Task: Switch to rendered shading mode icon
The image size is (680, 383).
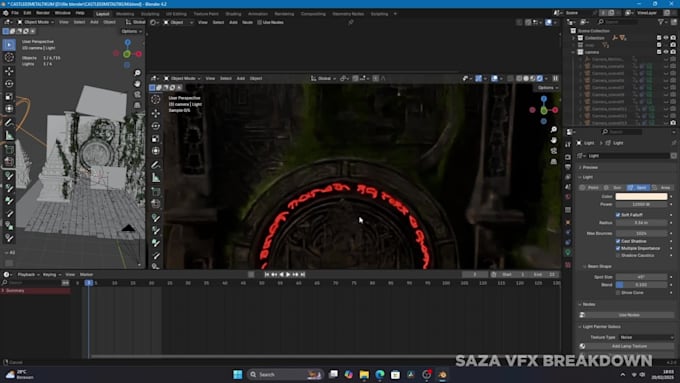Action: (540, 79)
